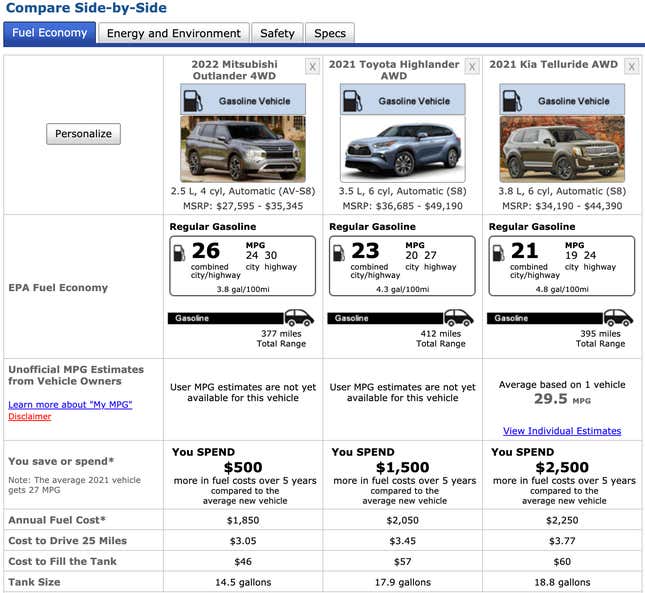Click the Telluride Gasoline range bar
The image size is (645, 593).
(545, 318)
